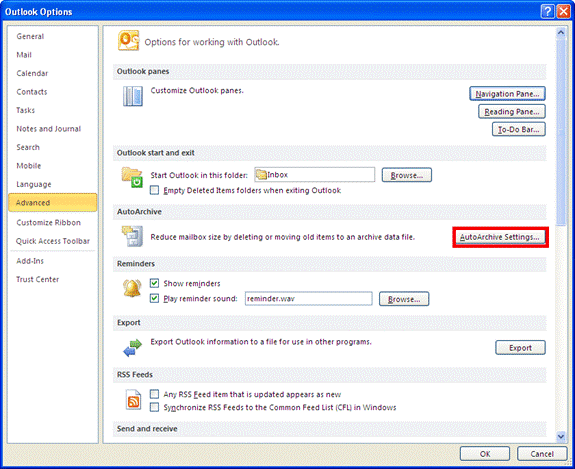Click the Navigation Pane button
Viewport: 575px width, 469px height.
click(507, 94)
